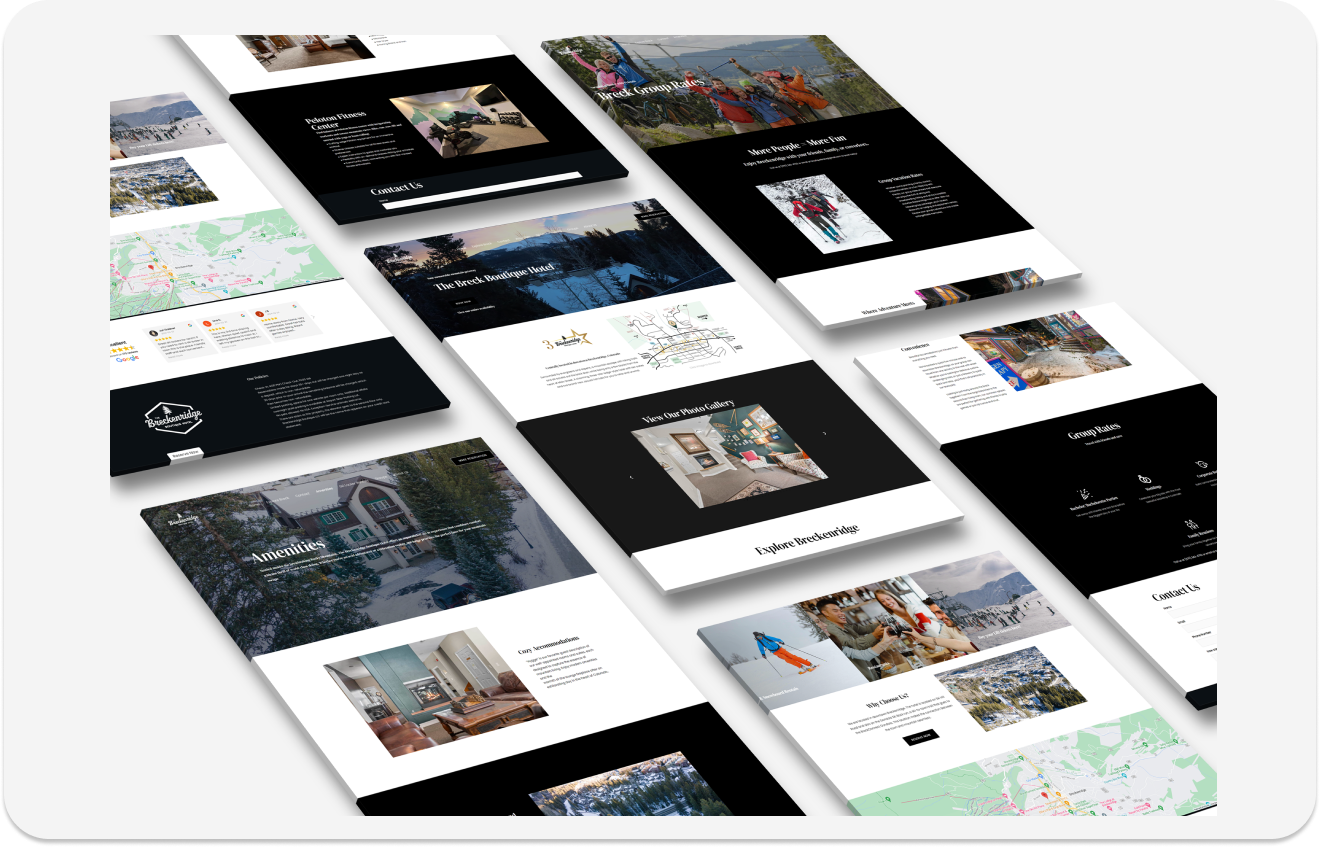1320x847 pixels.
Task: Click the 'View Our Photo Gallery' heading
Action: 689,409
